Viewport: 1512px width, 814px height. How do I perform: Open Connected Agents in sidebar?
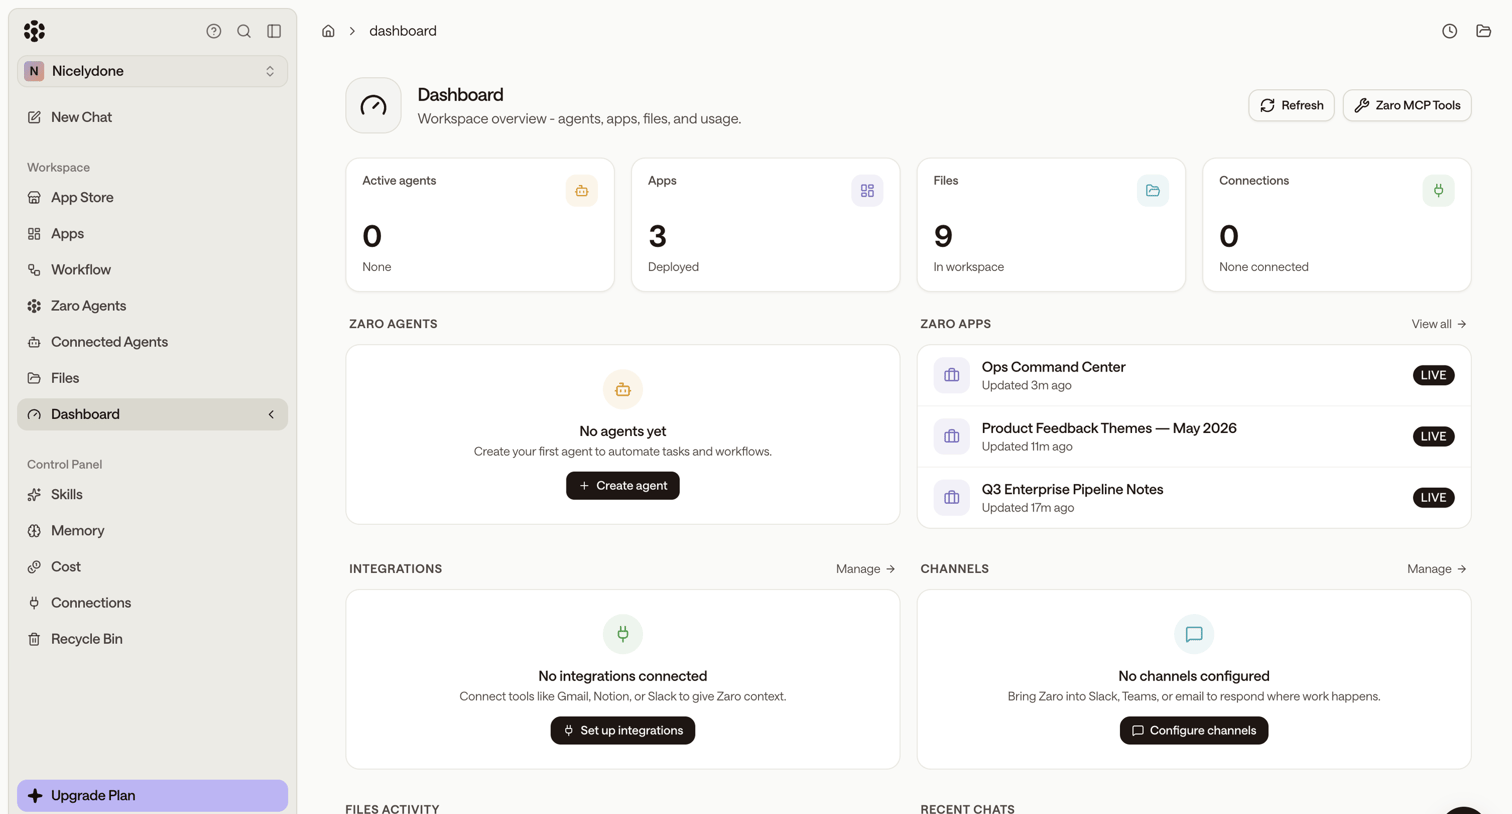pos(152,342)
